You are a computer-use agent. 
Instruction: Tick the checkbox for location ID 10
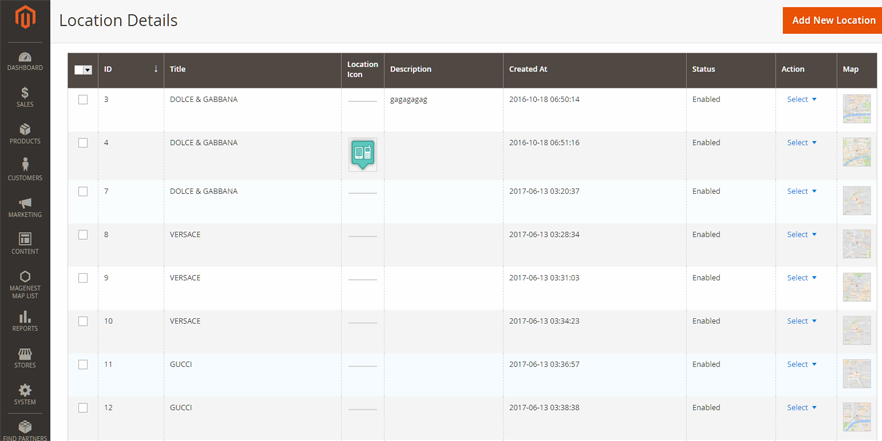pos(83,321)
